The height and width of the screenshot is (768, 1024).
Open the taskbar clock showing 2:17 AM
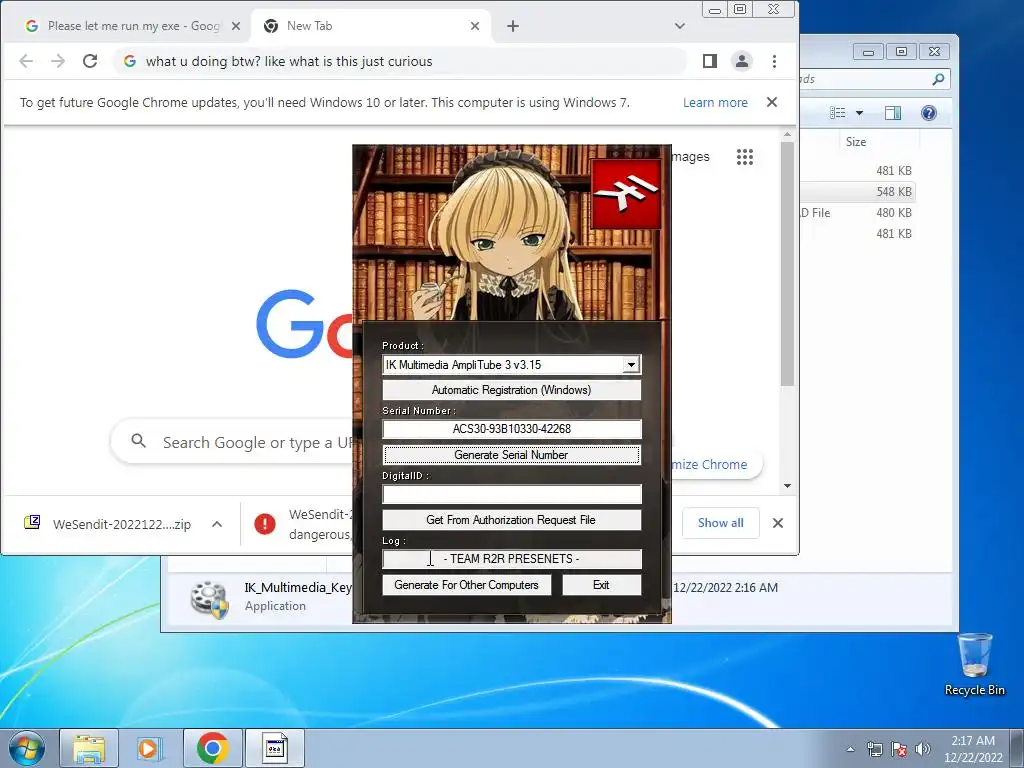(973, 749)
